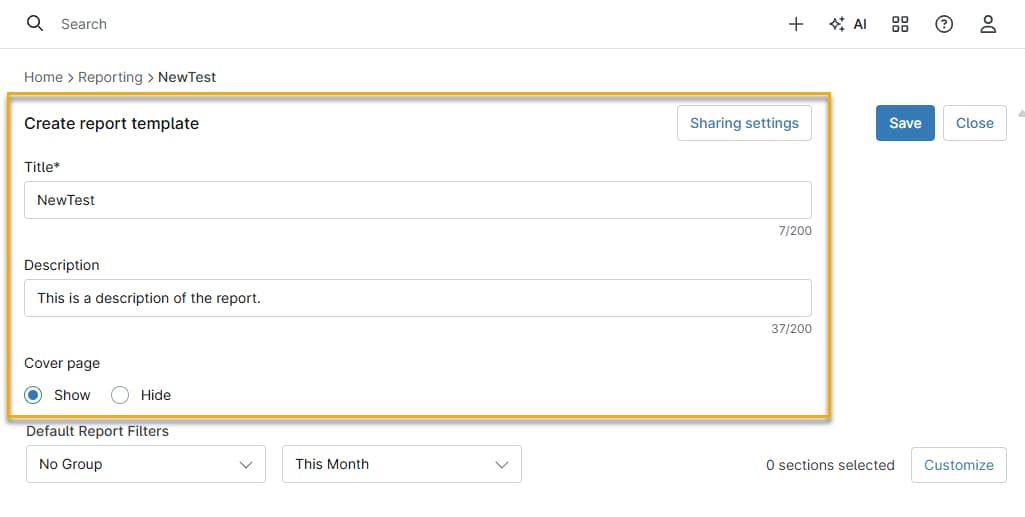Open the plus create-new menu
Screen dimensions: 1025x517
[x=796, y=24]
